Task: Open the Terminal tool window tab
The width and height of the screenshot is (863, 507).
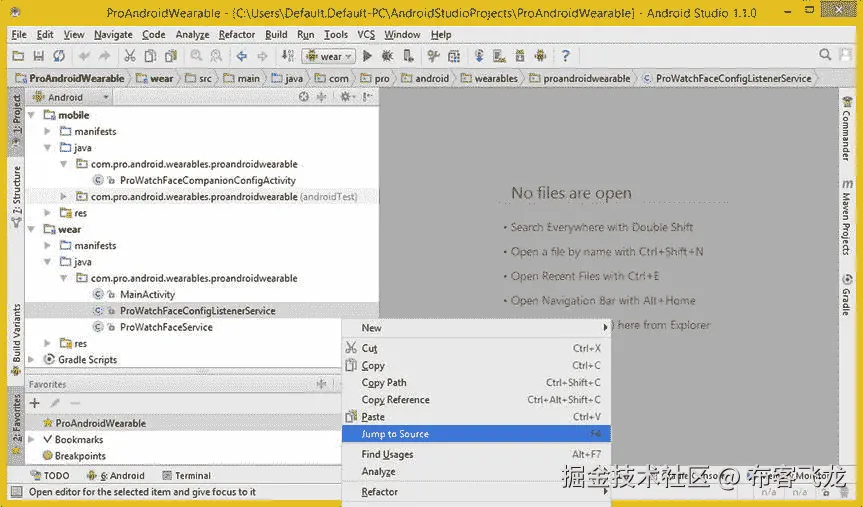Action: [186, 476]
